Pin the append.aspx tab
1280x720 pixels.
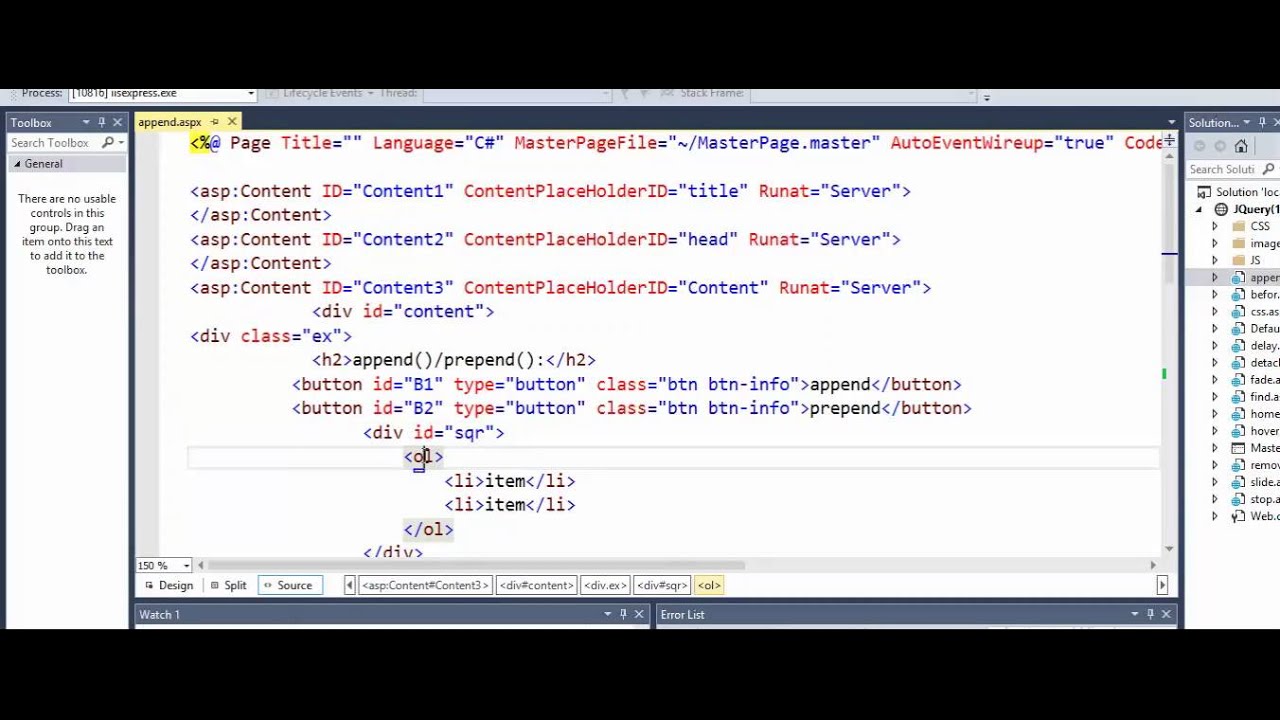pyautogui.click(x=214, y=122)
